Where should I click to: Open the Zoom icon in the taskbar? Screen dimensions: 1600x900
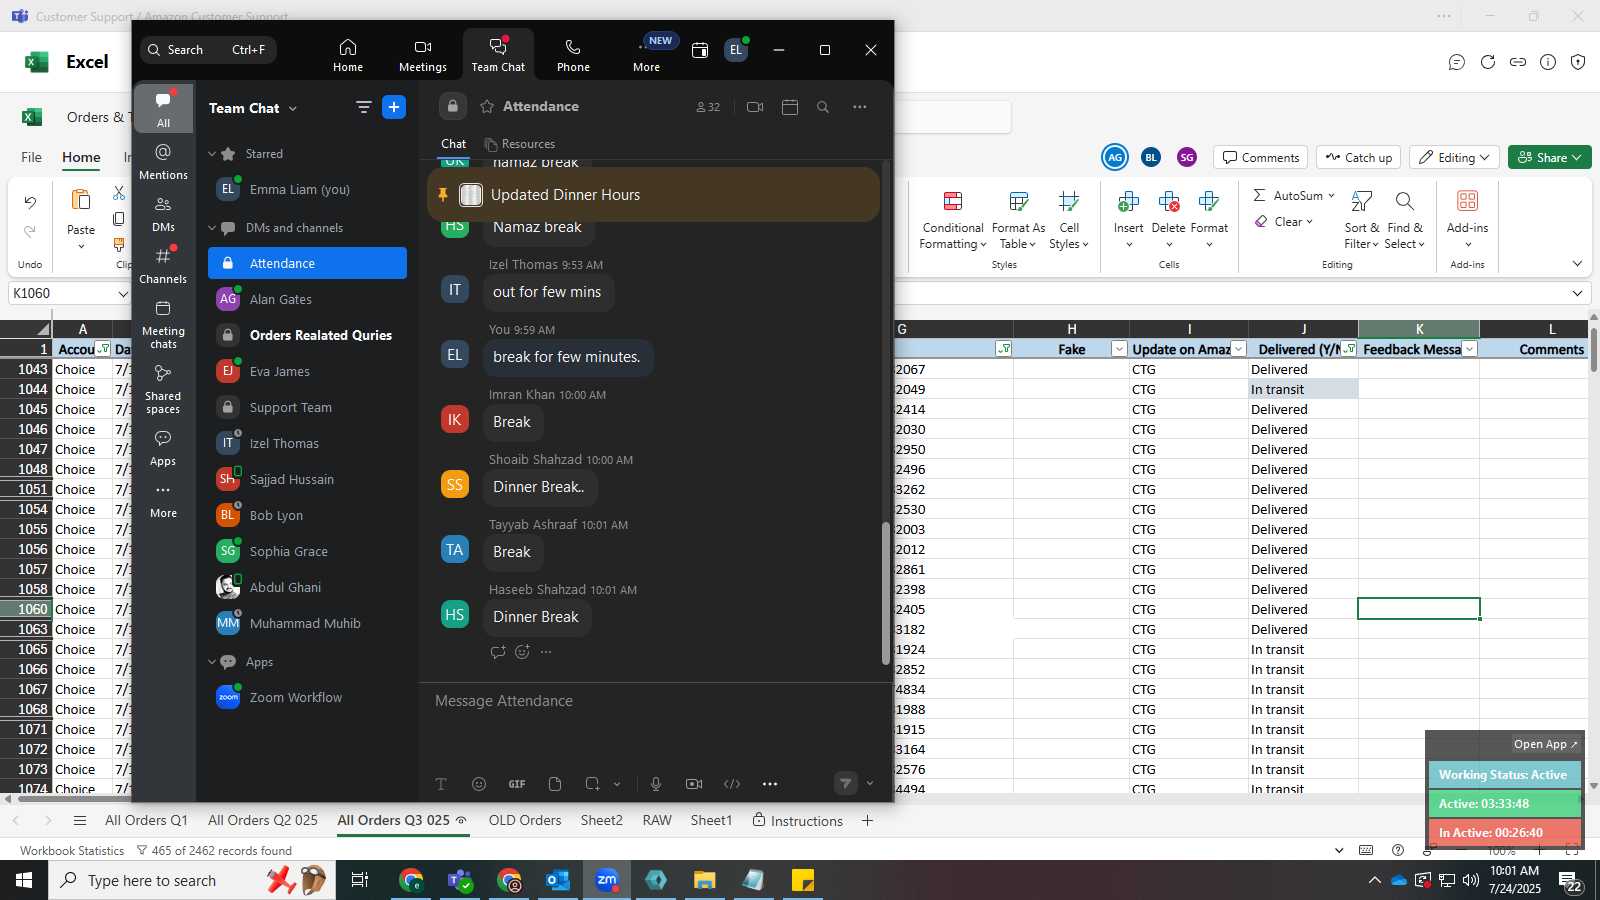[607, 880]
